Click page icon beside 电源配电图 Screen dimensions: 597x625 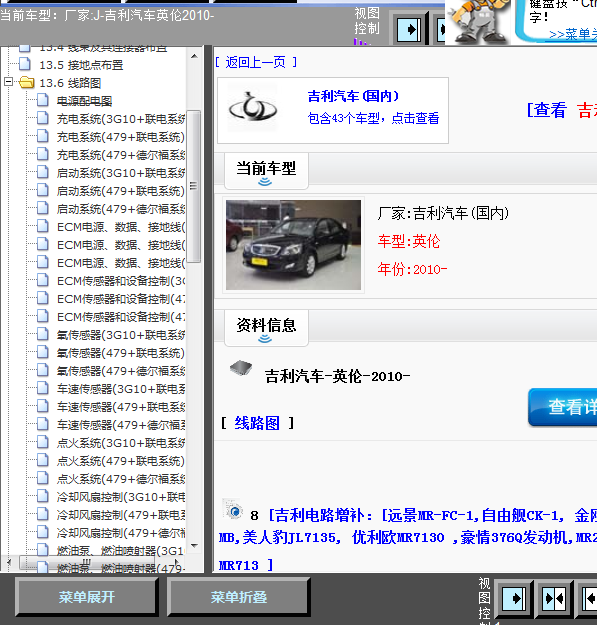pos(43,100)
